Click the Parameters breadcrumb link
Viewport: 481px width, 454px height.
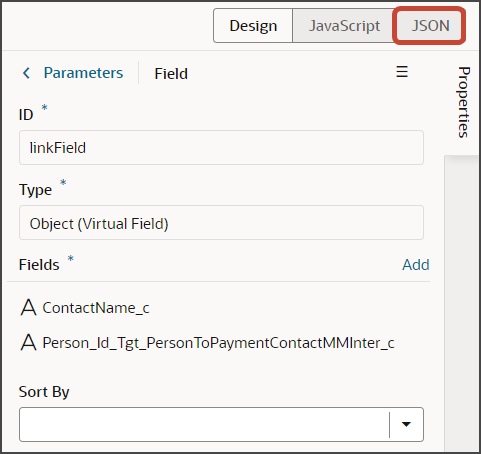(x=83, y=73)
